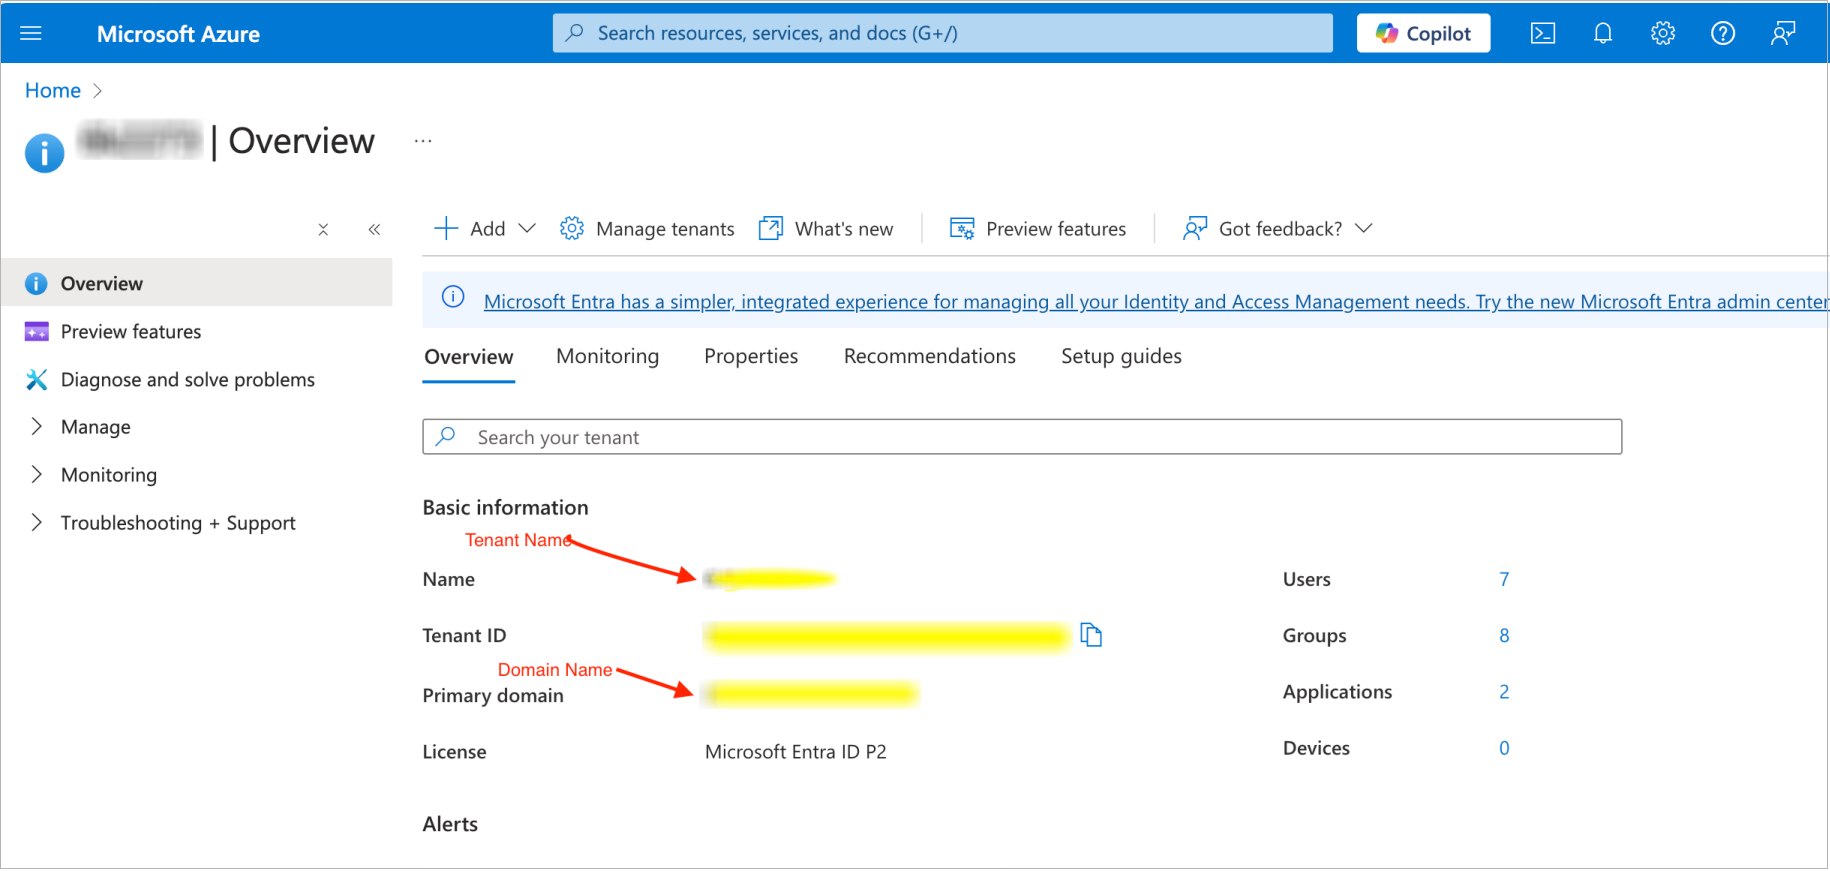Click the Preview features toolbar icon
1830x871 pixels.
tap(962, 229)
